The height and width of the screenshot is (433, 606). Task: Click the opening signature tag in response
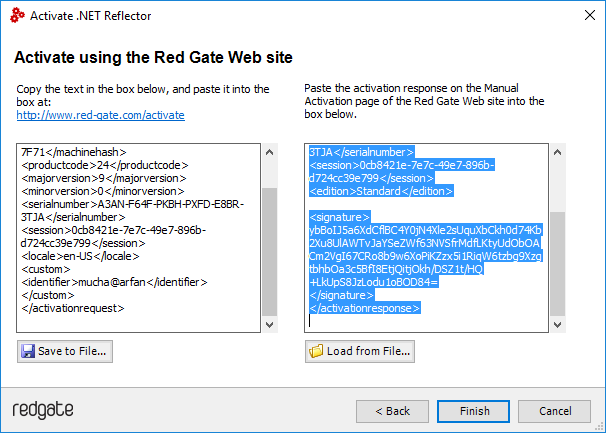point(340,217)
